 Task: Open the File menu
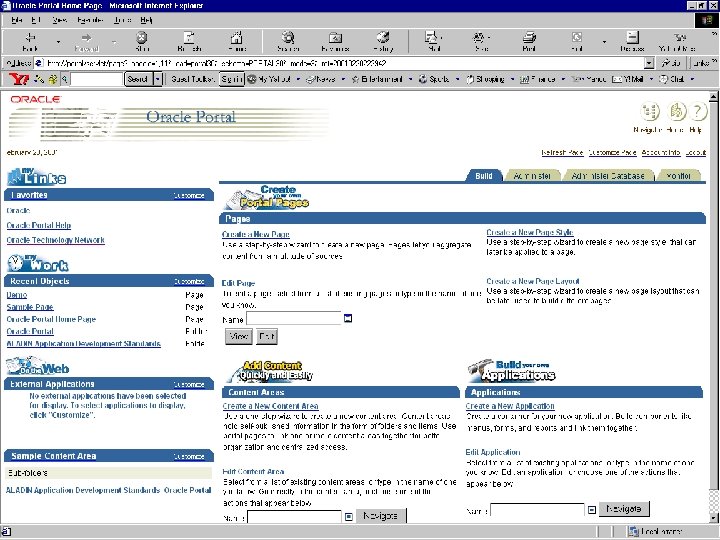(17, 20)
